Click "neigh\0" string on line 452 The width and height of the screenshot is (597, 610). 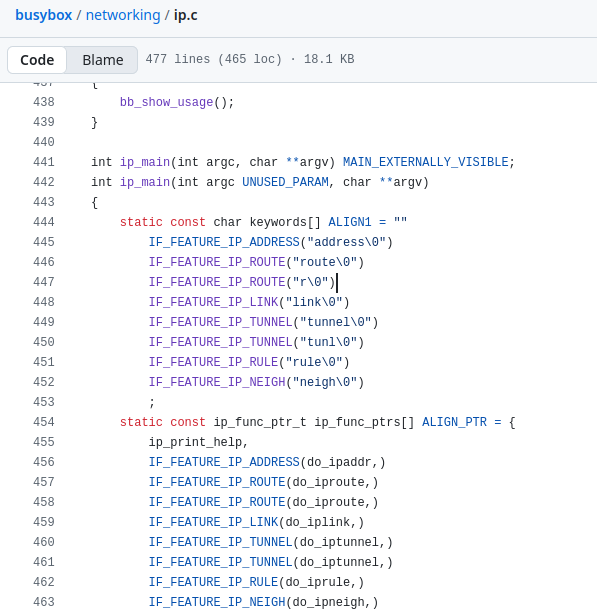pos(325,382)
